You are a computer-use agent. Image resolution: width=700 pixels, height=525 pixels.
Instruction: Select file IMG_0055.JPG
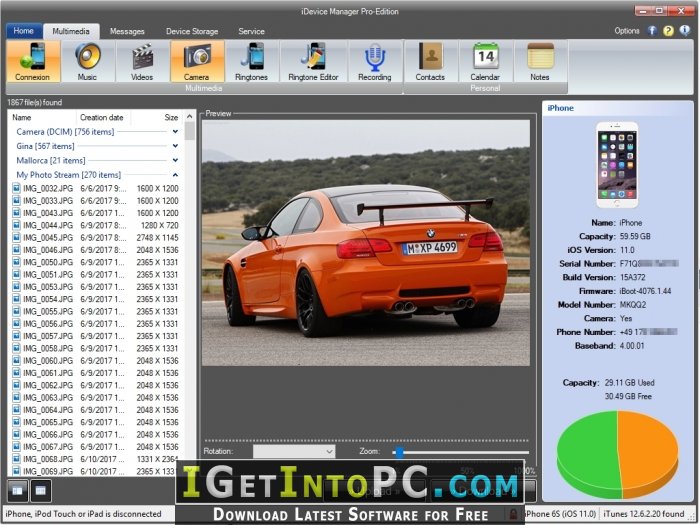point(96,311)
